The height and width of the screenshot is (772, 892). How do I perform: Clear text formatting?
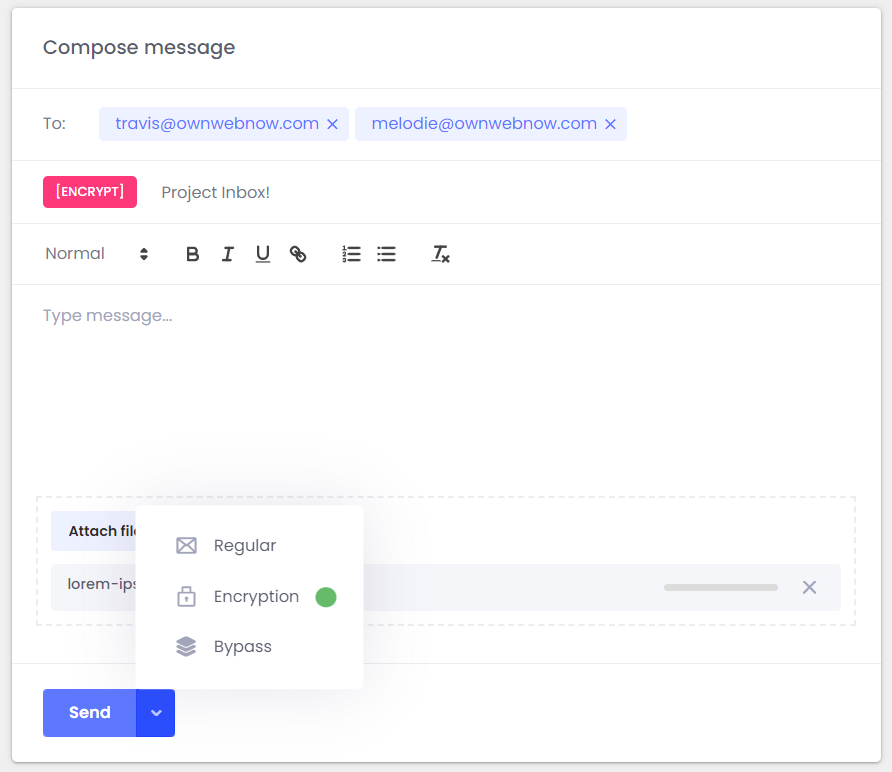(x=440, y=254)
